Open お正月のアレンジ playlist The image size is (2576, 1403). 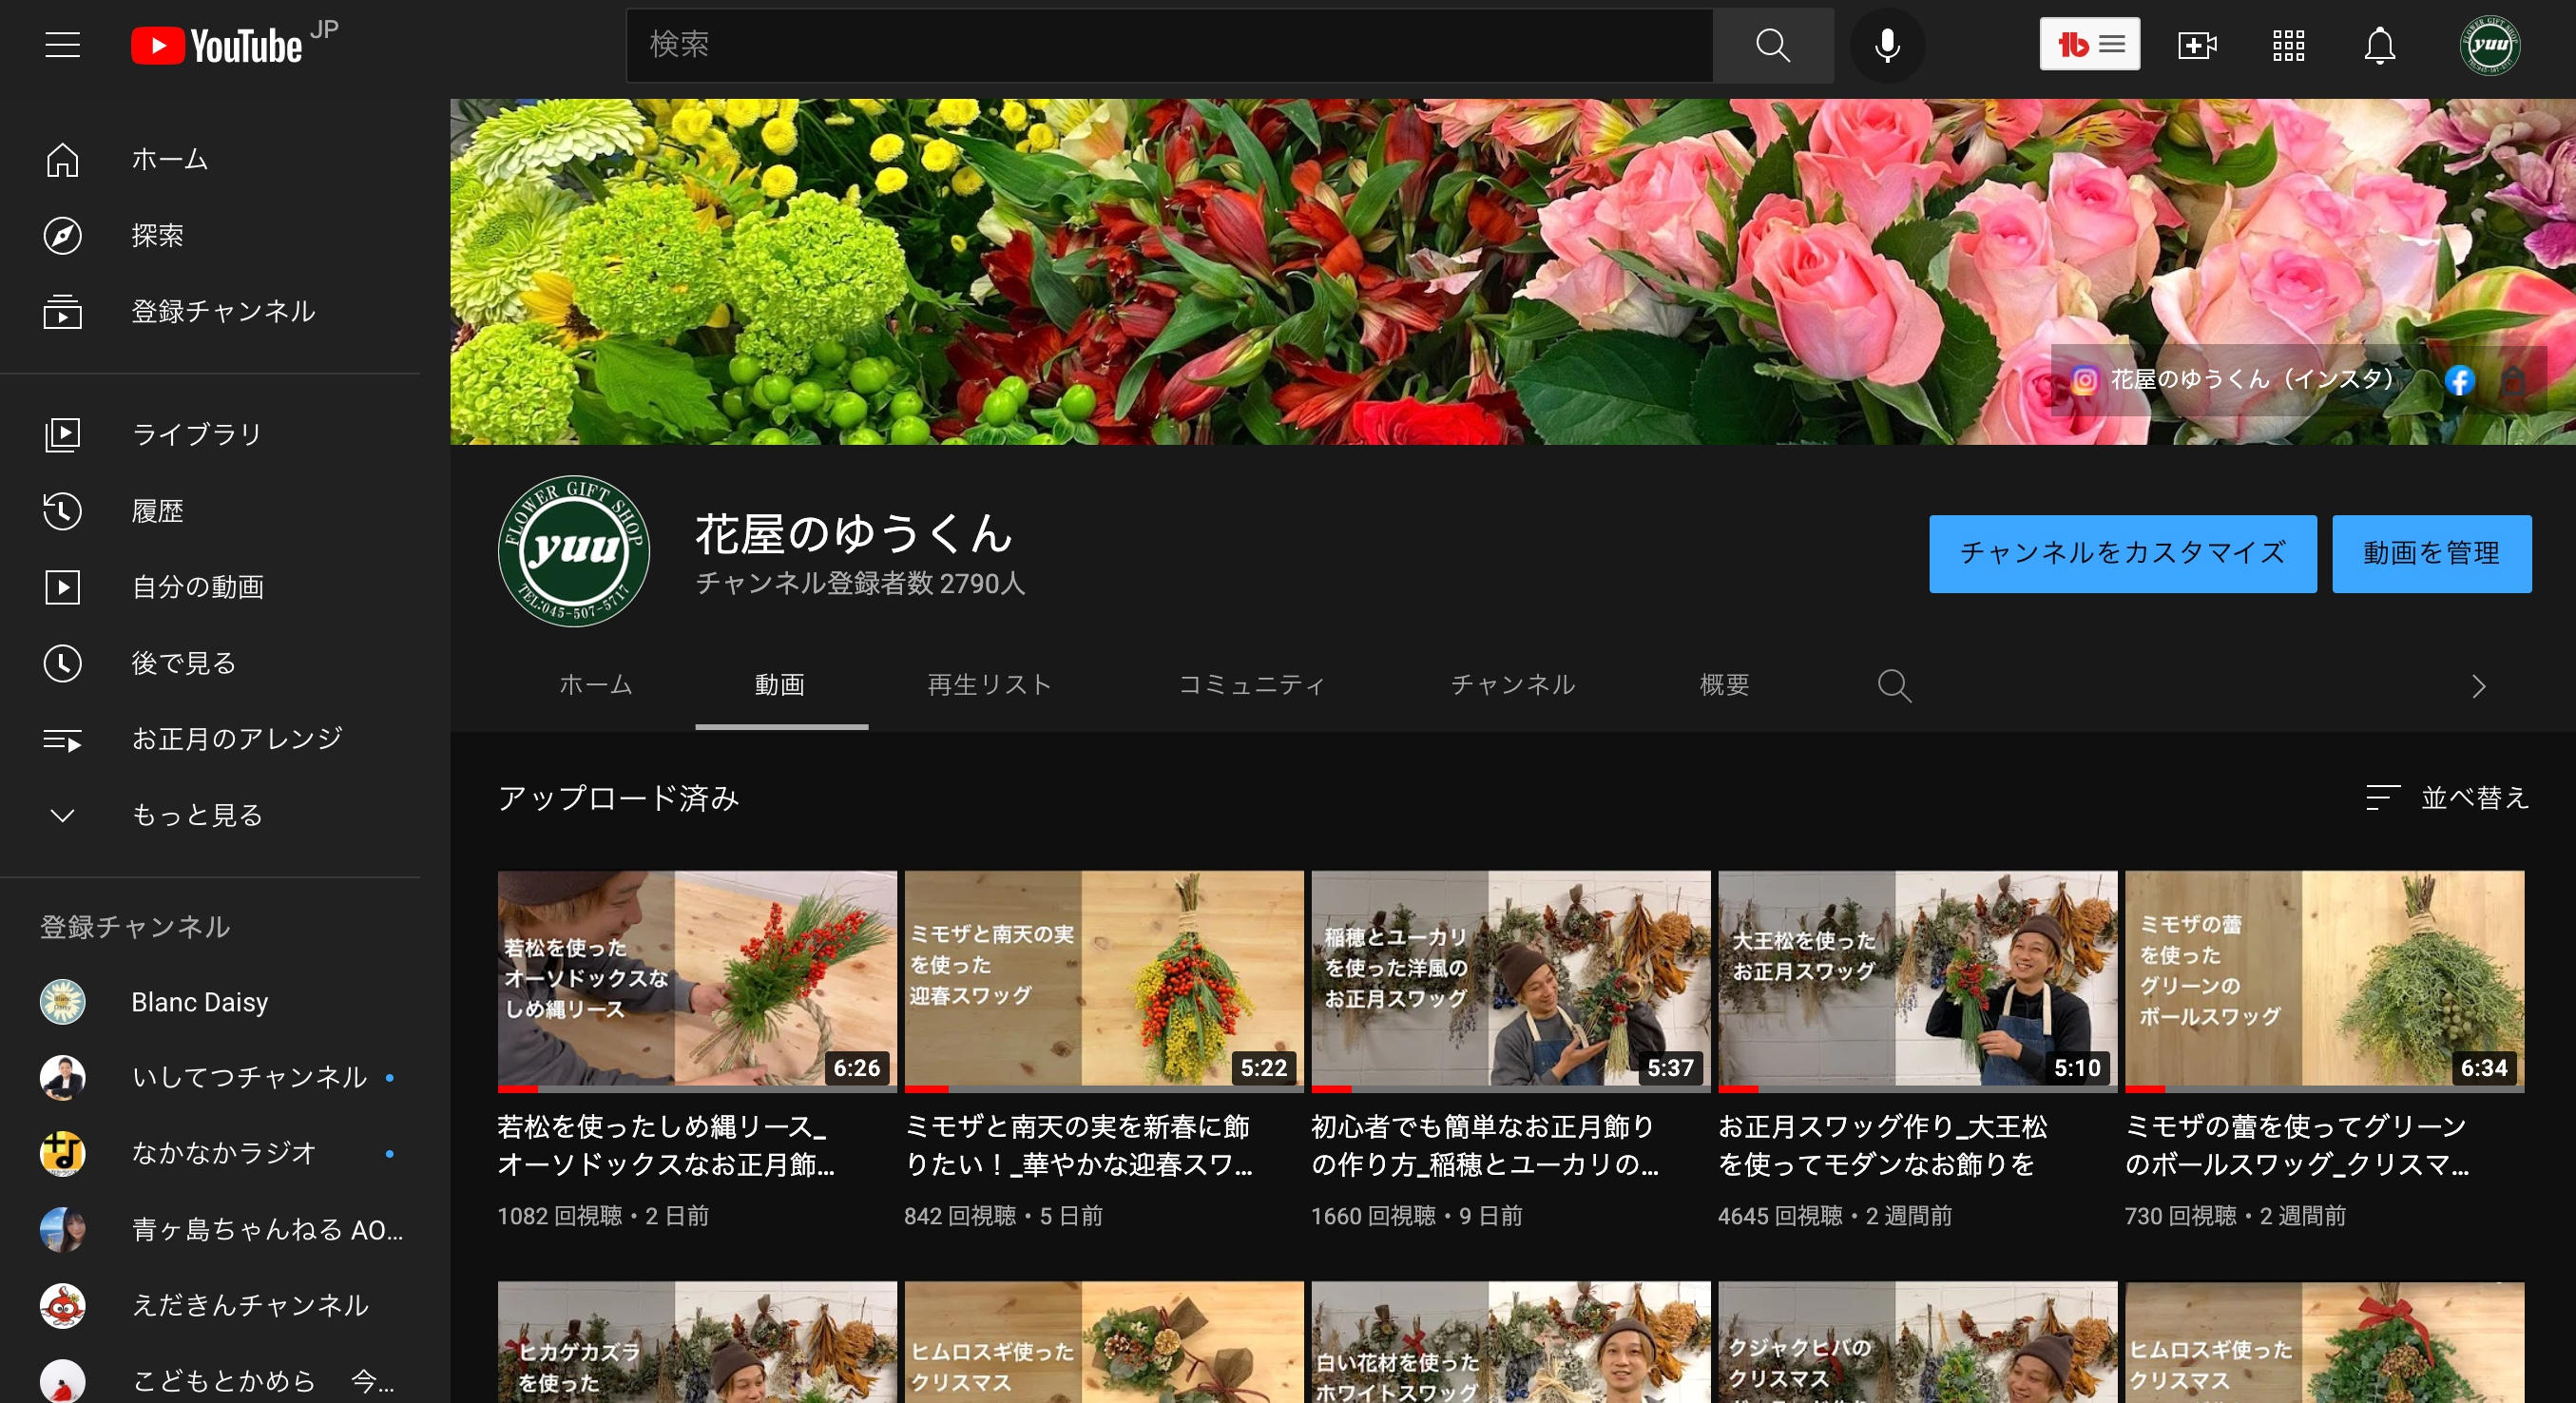tap(210, 739)
